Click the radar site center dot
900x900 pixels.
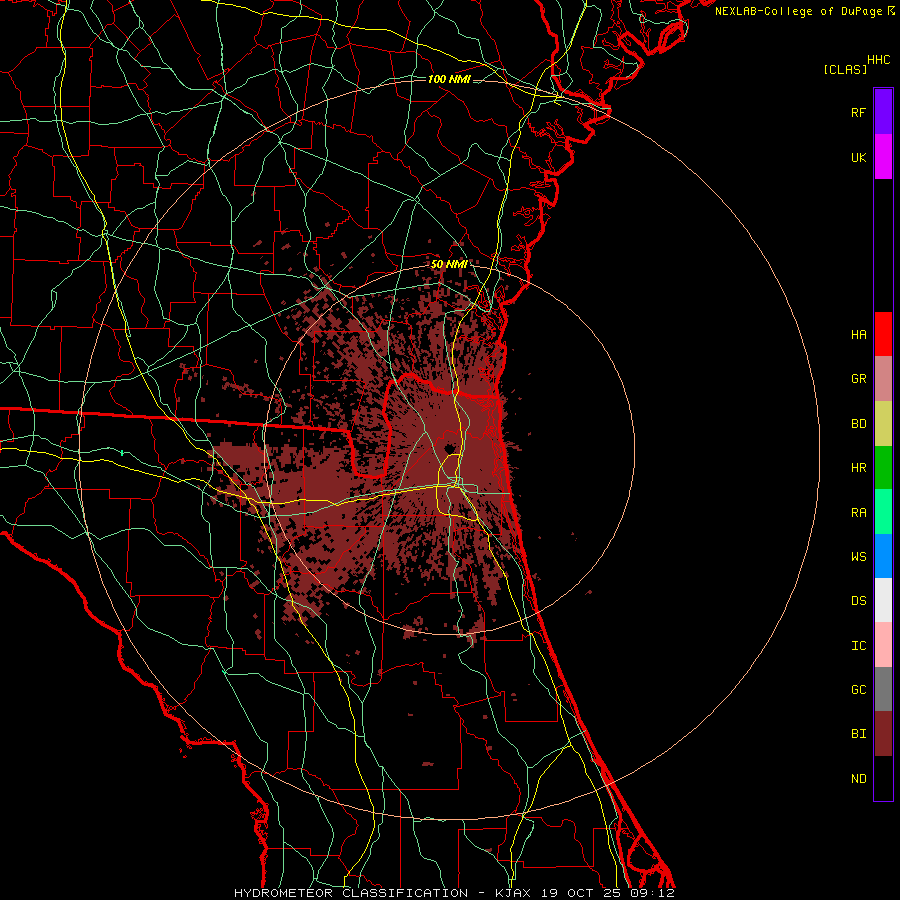click(x=449, y=448)
